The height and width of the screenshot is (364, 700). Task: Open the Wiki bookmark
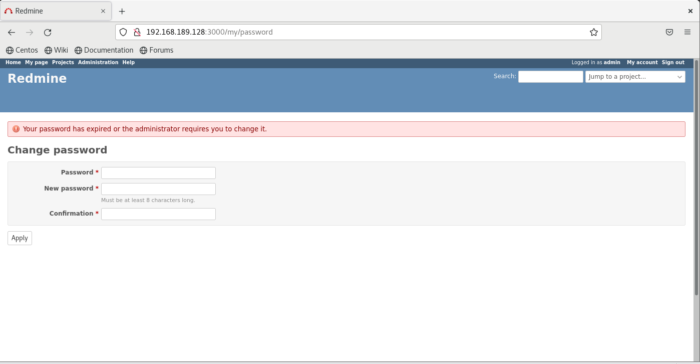(56, 50)
